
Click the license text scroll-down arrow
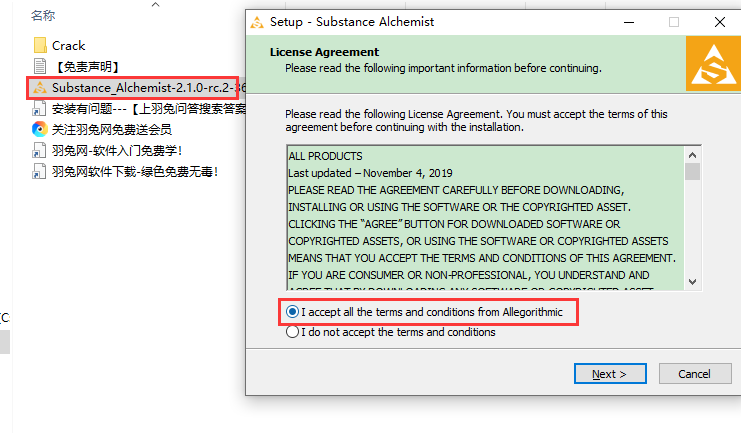(692, 282)
